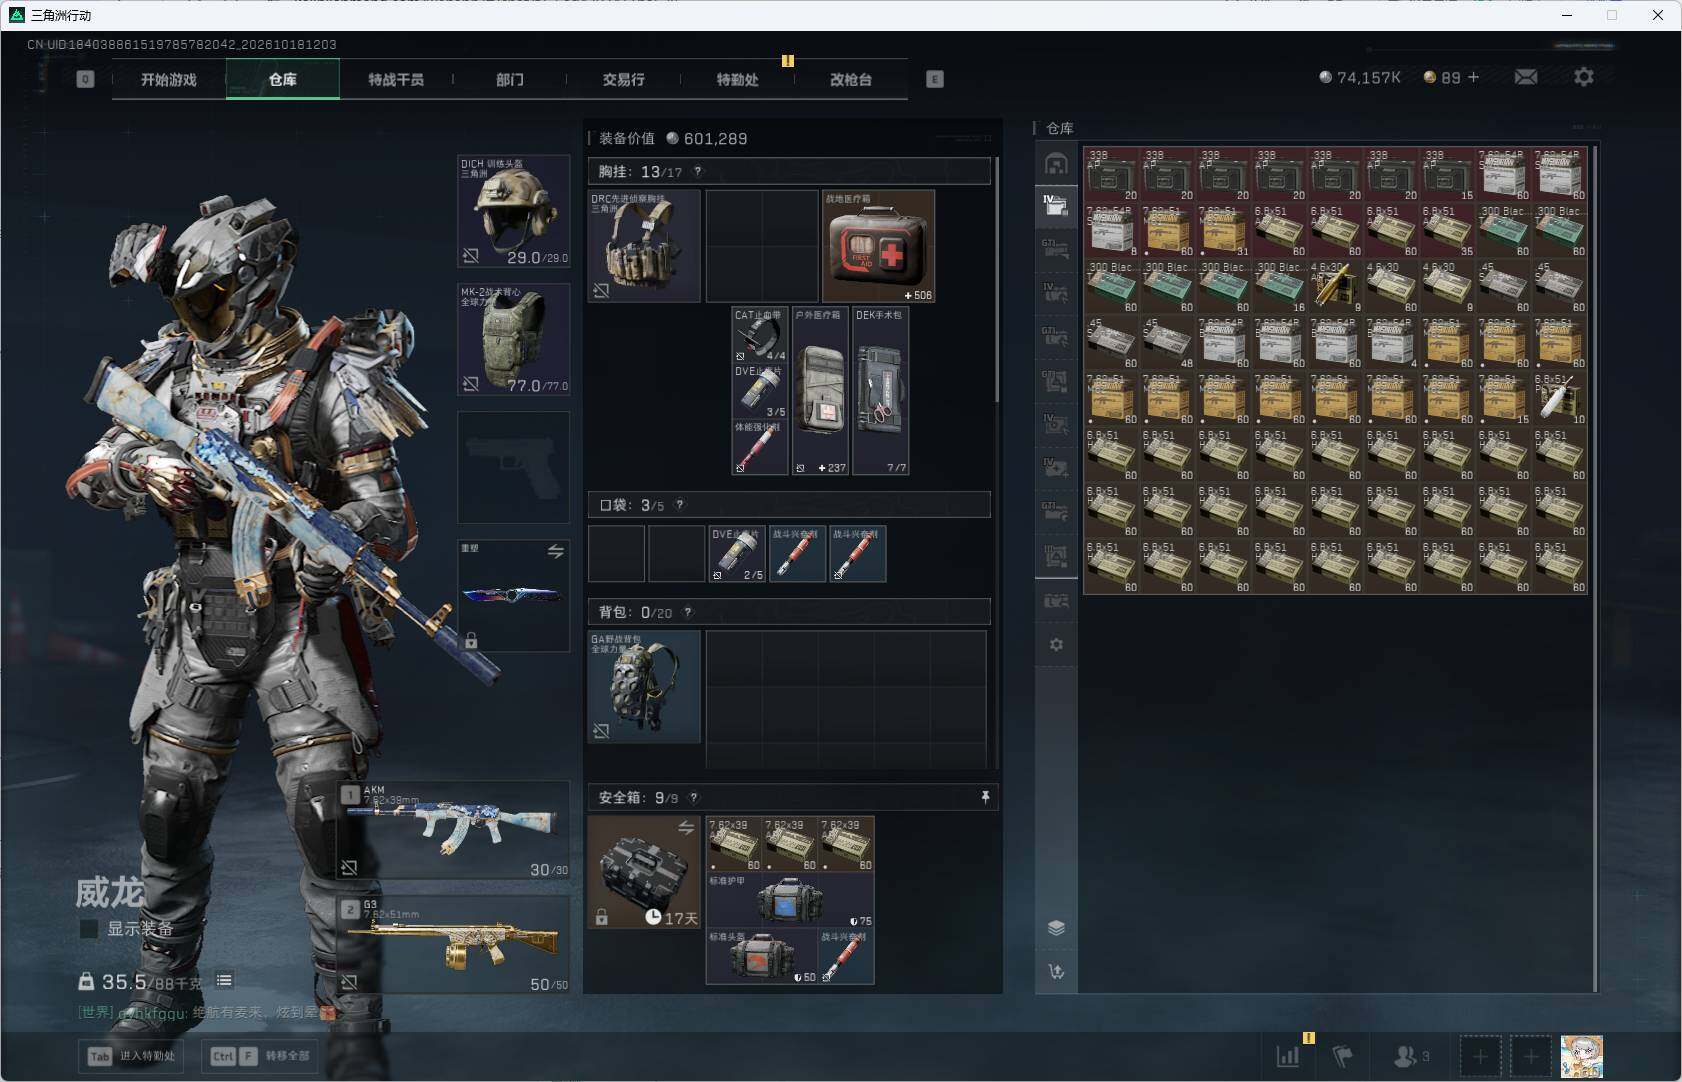This screenshot has height=1082, width=1682.
Task: Expand the 胸挂 help question mark
Action: [698, 171]
